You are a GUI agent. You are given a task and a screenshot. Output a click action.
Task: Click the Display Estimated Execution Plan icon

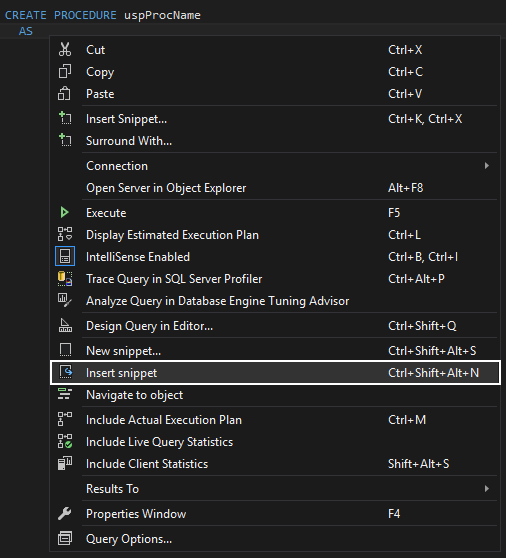(65, 235)
